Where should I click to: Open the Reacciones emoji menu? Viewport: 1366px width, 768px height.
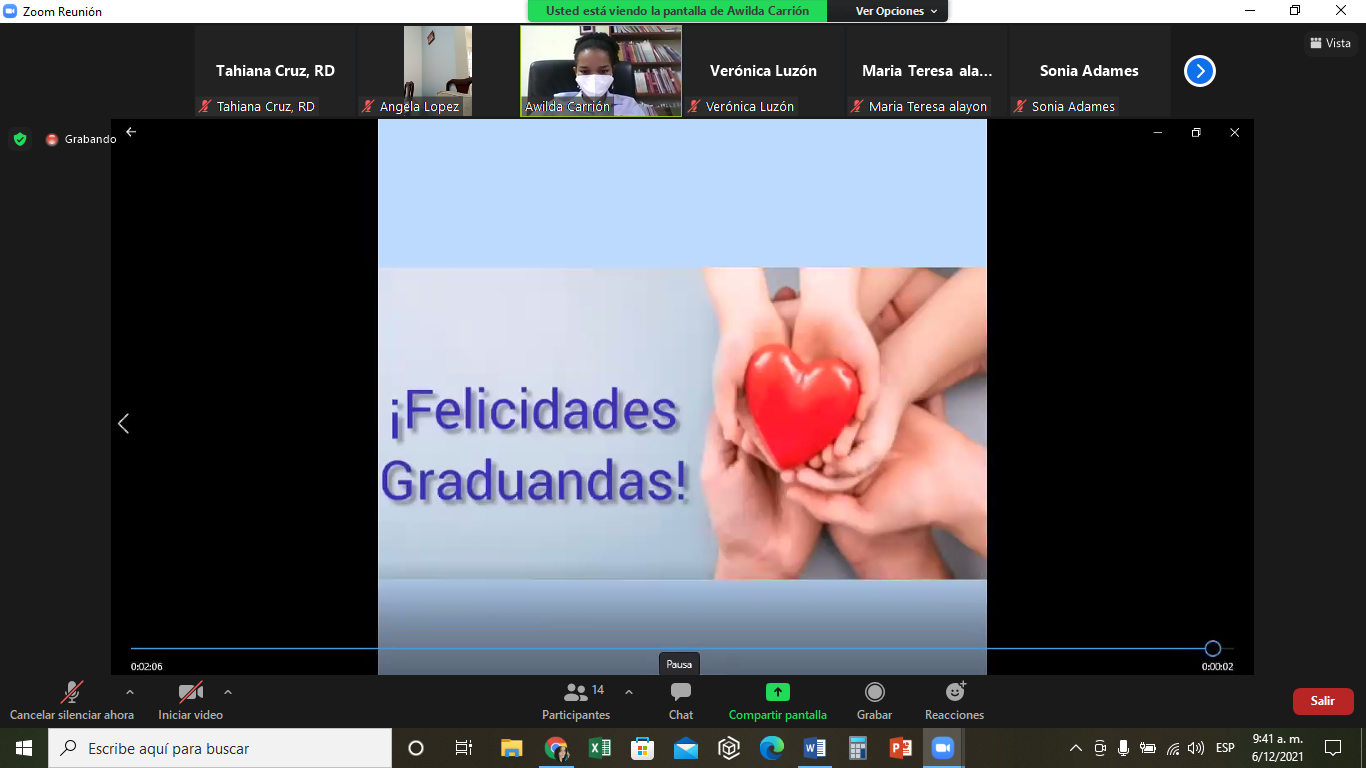tap(955, 692)
